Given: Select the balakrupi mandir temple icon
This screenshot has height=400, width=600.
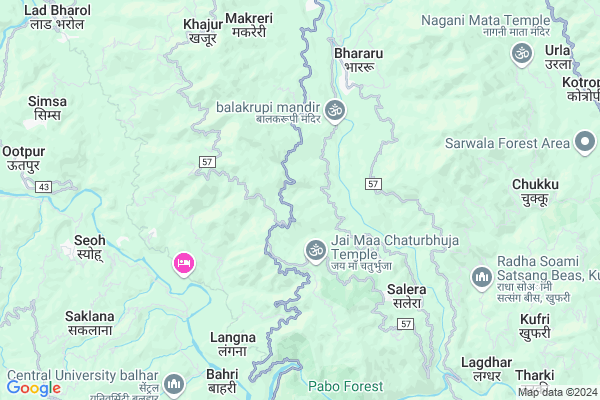Looking at the screenshot, I should (335, 111).
